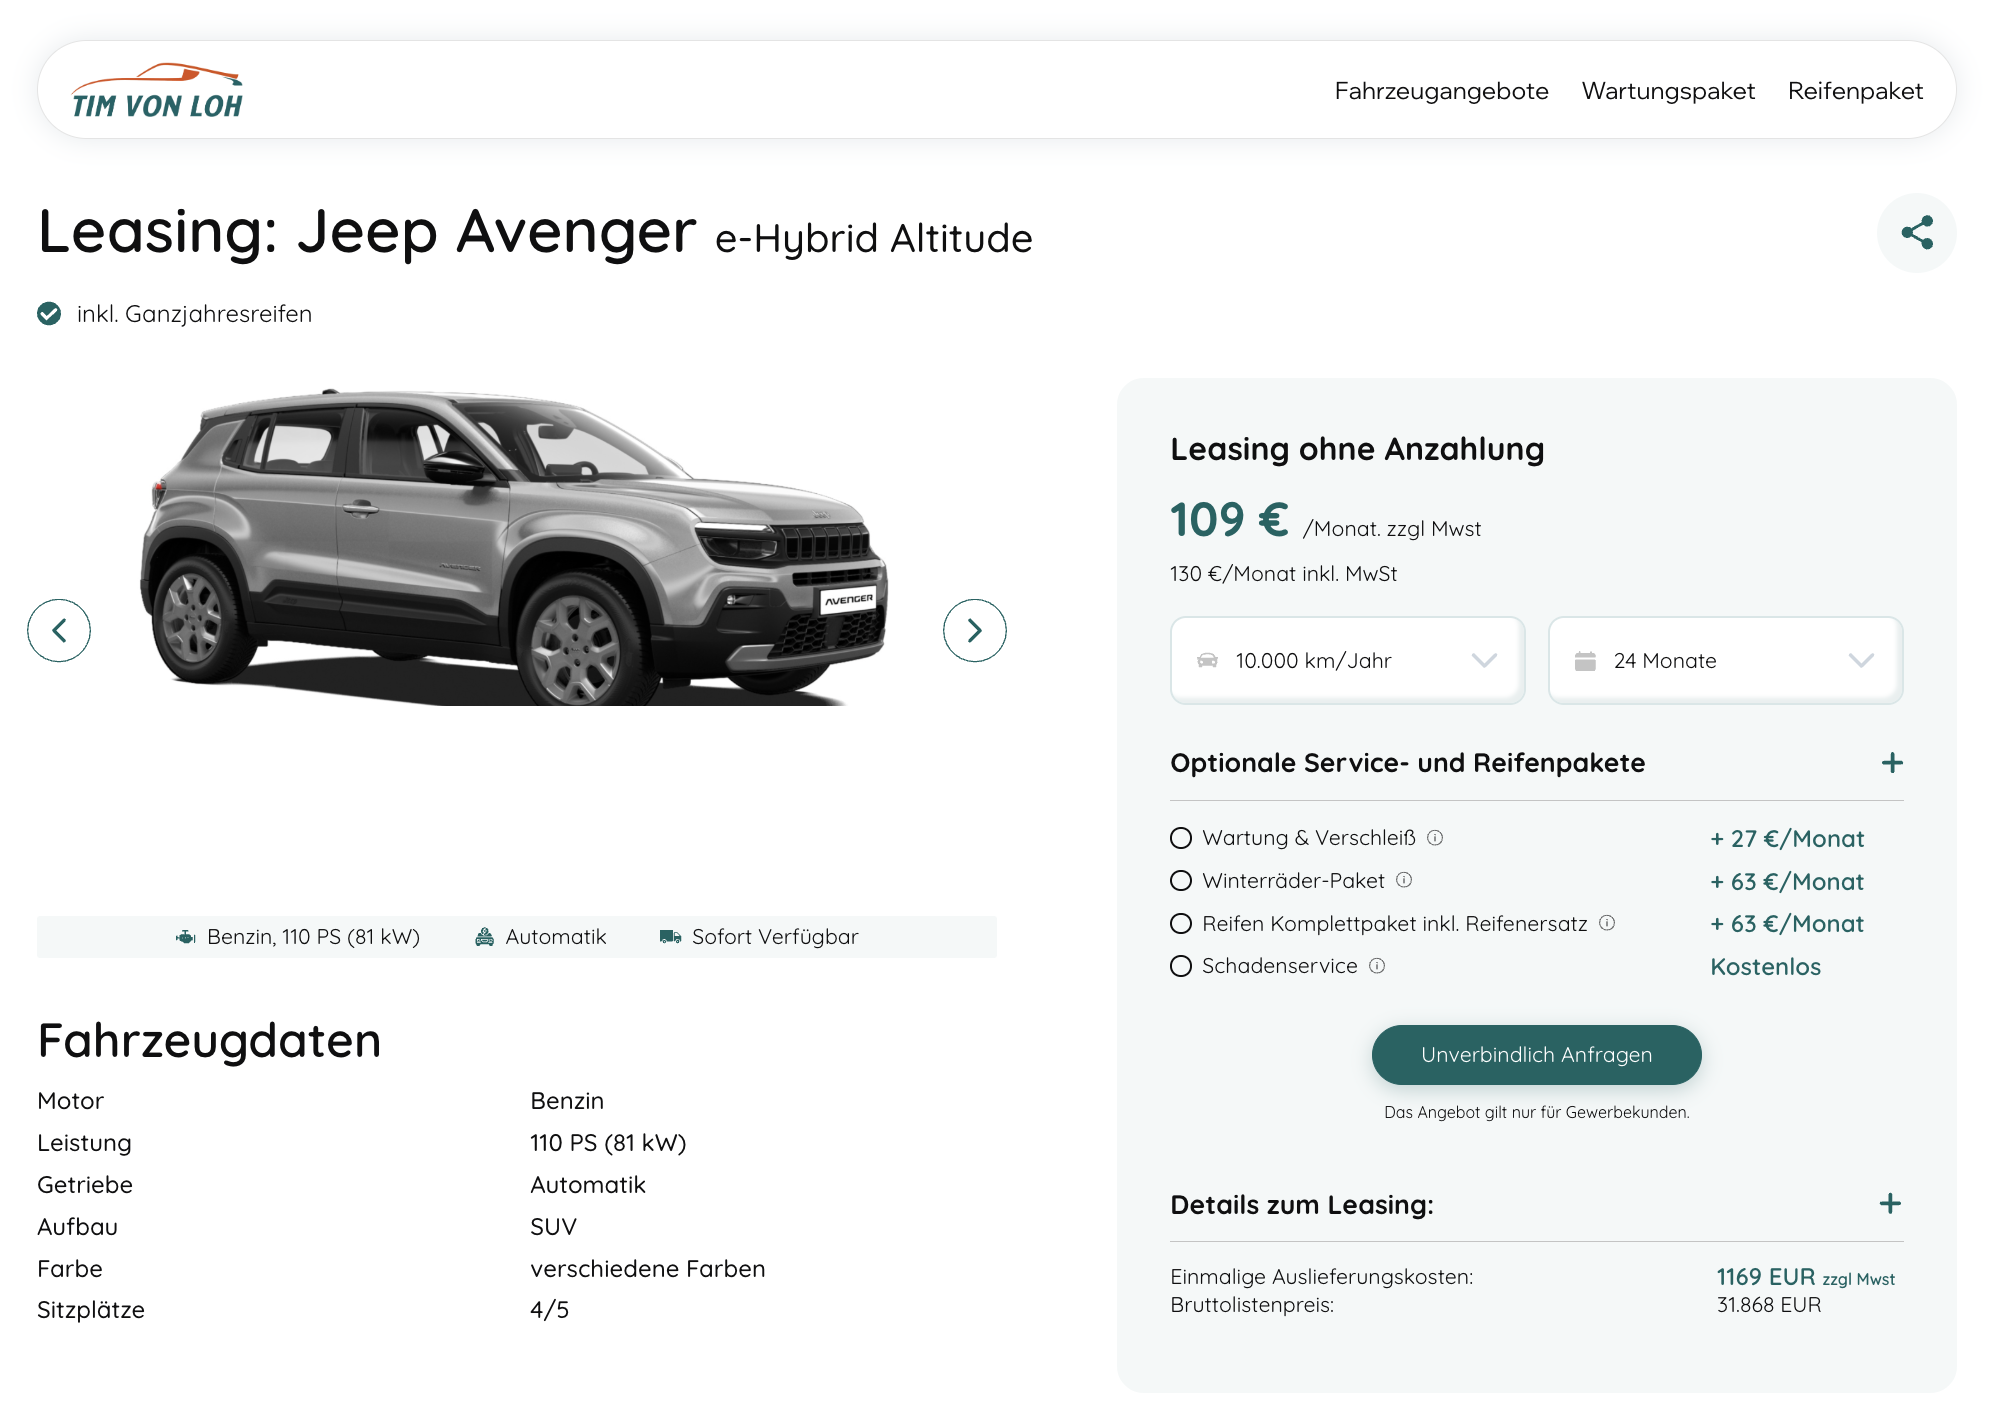1990x1406 pixels.
Task: Go to the Wartungspaket menu item
Action: [x=1667, y=91]
